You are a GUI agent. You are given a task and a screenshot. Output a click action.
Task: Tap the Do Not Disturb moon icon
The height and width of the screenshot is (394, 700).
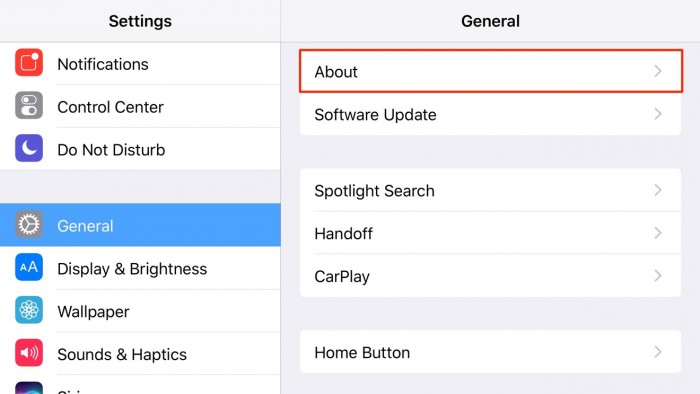(29, 148)
